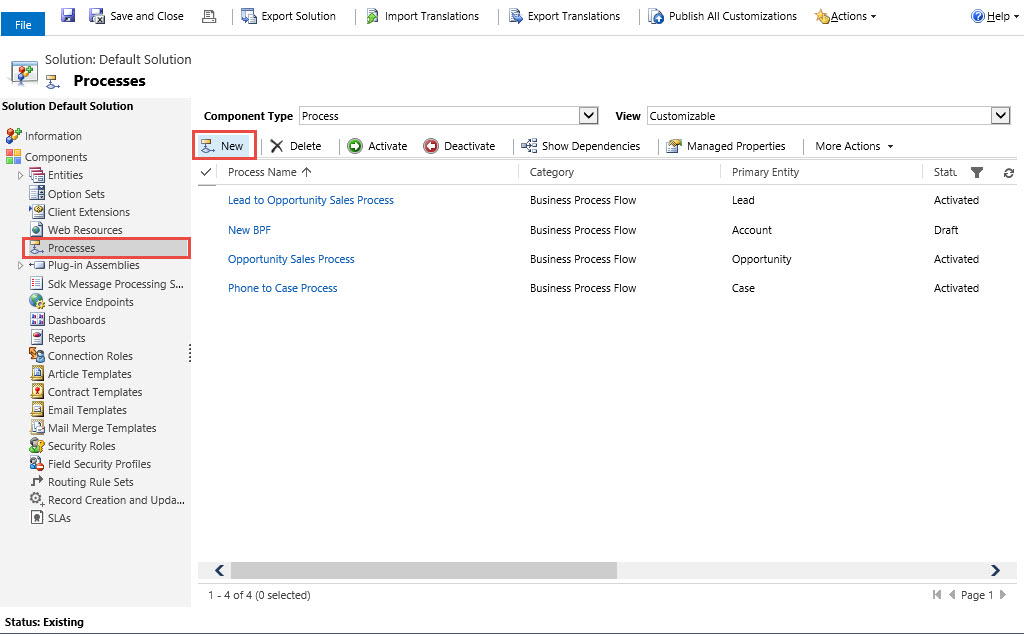Click the Save disk icon in toolbar
1024x634 pixels.
(68, 16)
